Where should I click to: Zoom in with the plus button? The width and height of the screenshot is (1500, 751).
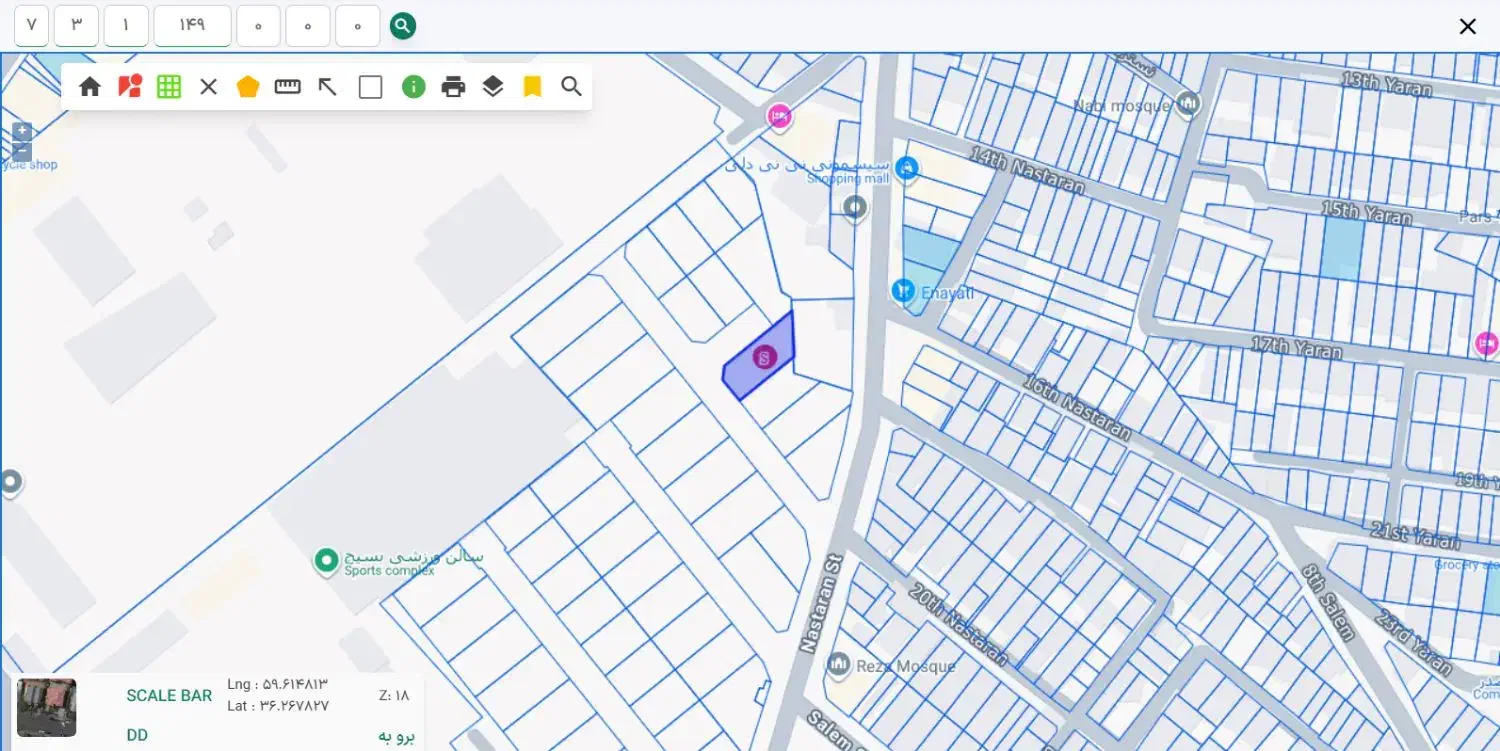[x=22, y=132]
